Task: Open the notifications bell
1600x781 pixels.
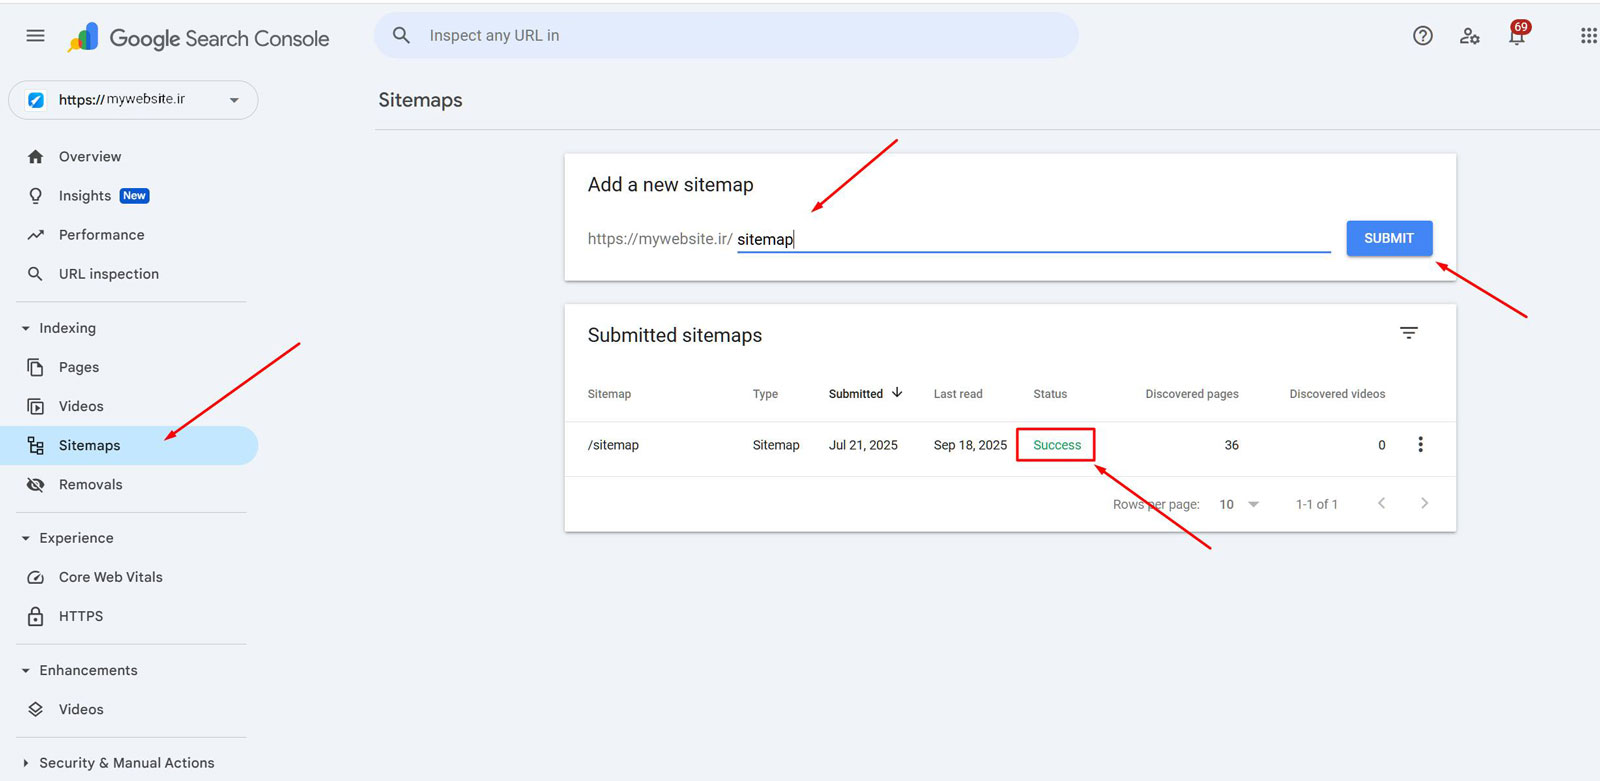Action: pos(1517,37)
